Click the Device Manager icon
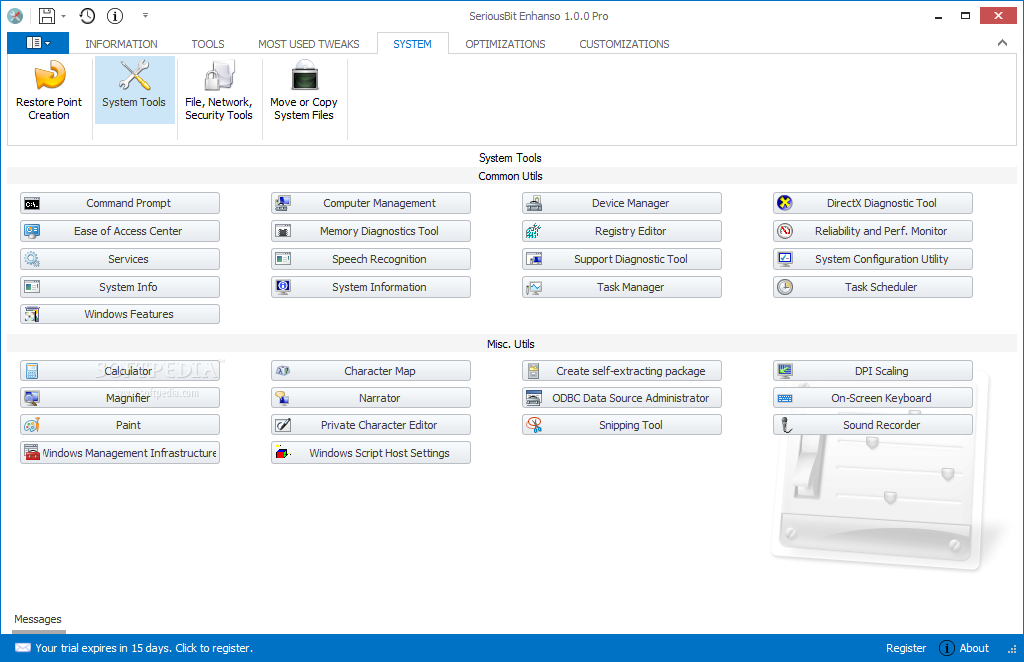 [x=534, y=203]
